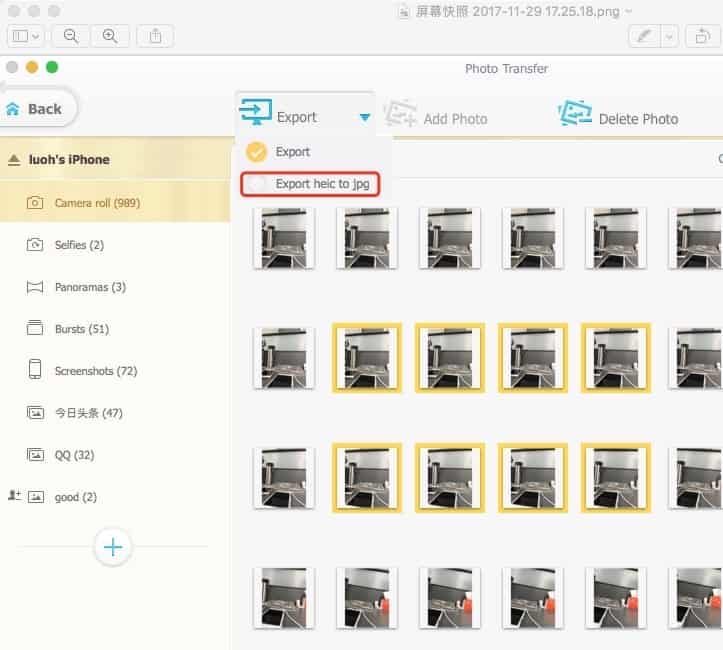This screenshot has height=650, width=723.
Task: Open Camera roll (989) album
Action: [x=115, y=201]
